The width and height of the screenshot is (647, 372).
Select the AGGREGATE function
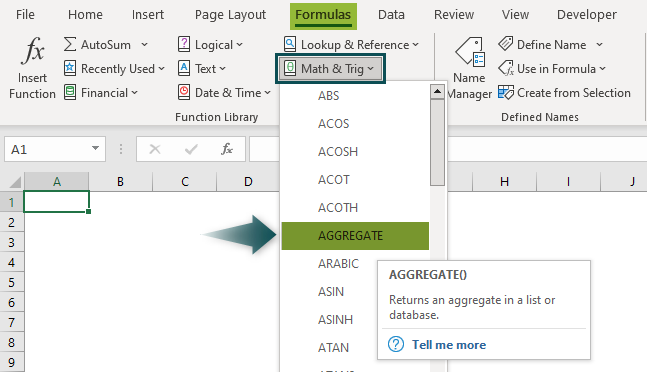[x=355, y=236]
